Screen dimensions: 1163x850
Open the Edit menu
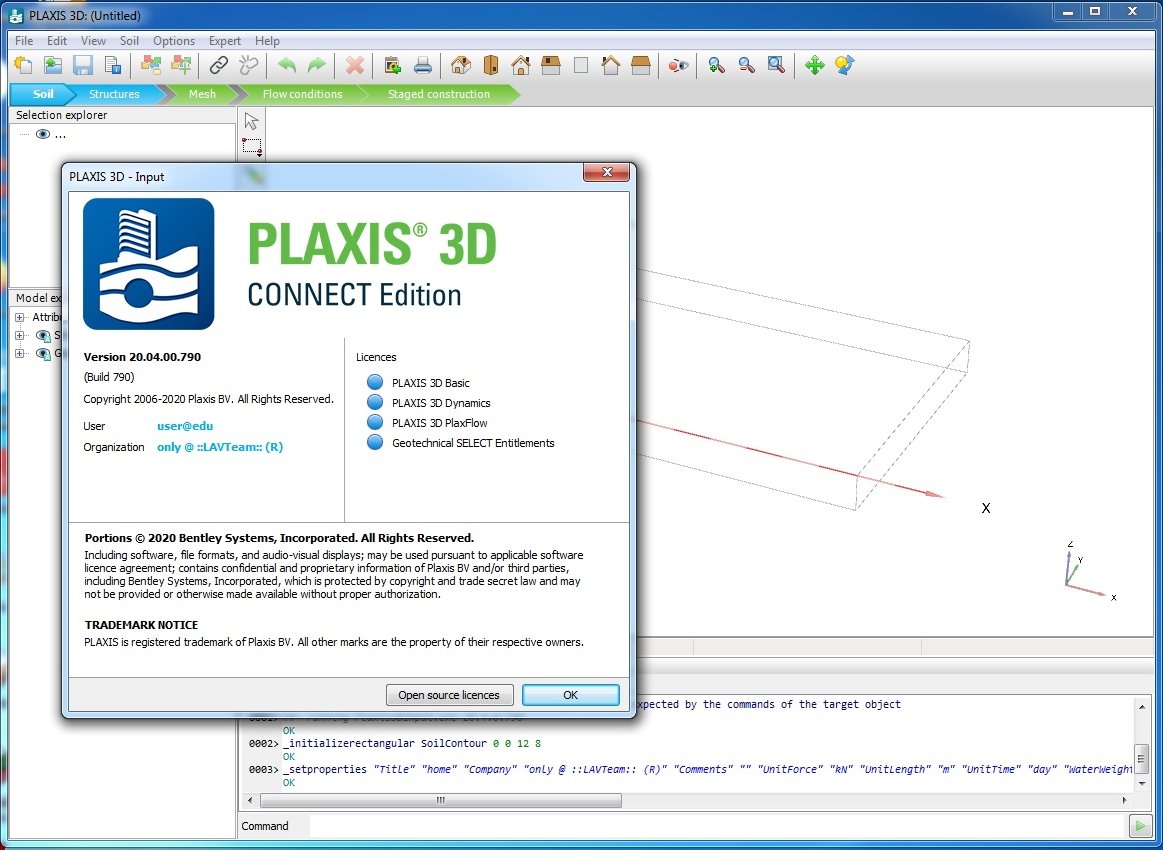pos(56,41)
